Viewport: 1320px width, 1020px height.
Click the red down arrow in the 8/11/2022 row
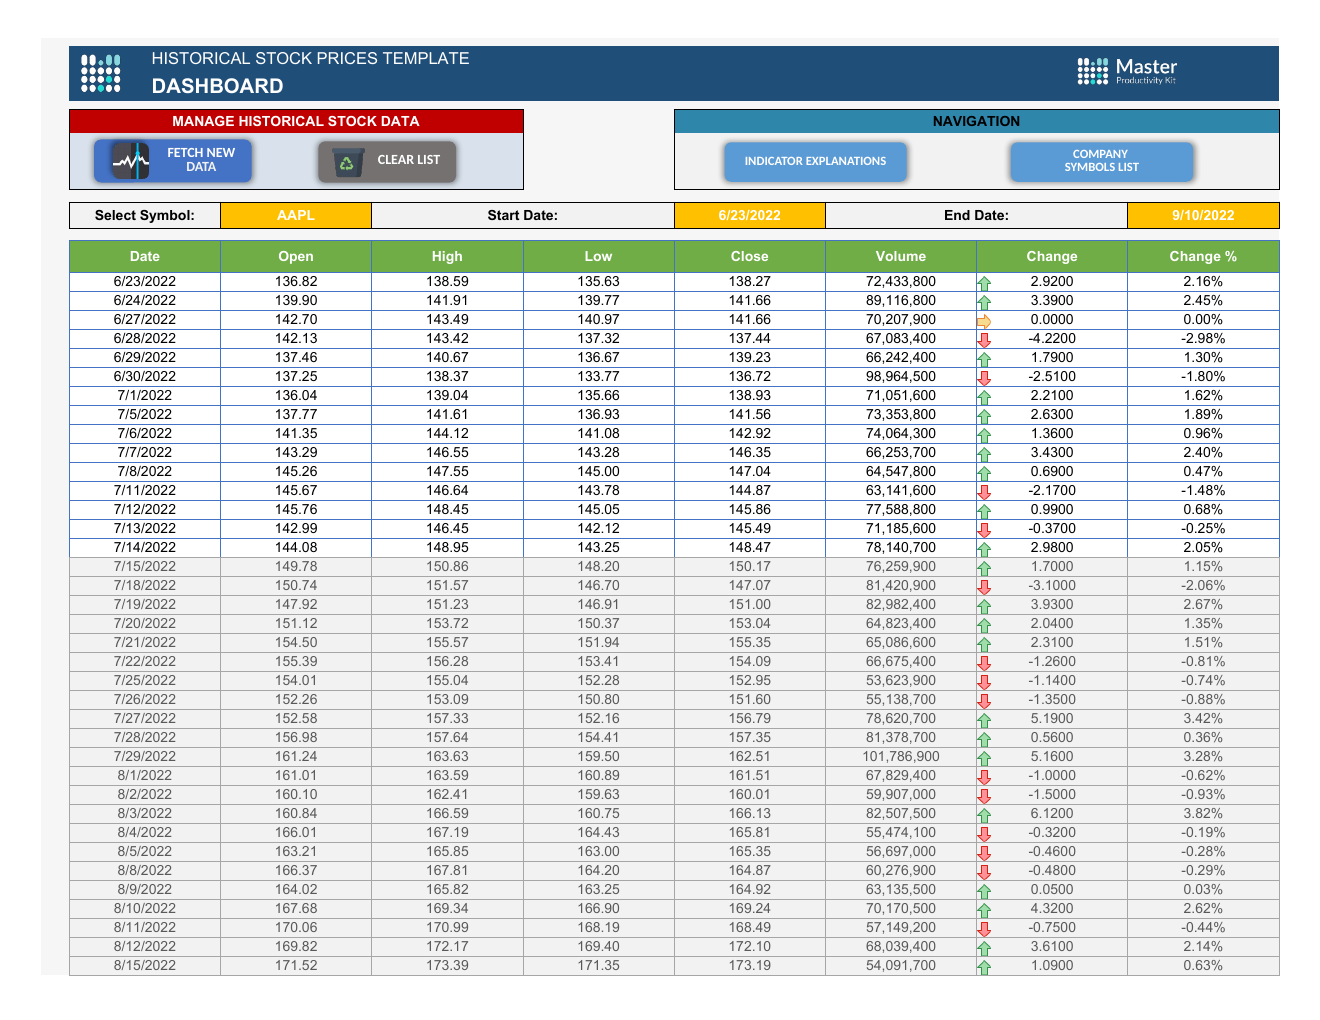coord(984,929)
